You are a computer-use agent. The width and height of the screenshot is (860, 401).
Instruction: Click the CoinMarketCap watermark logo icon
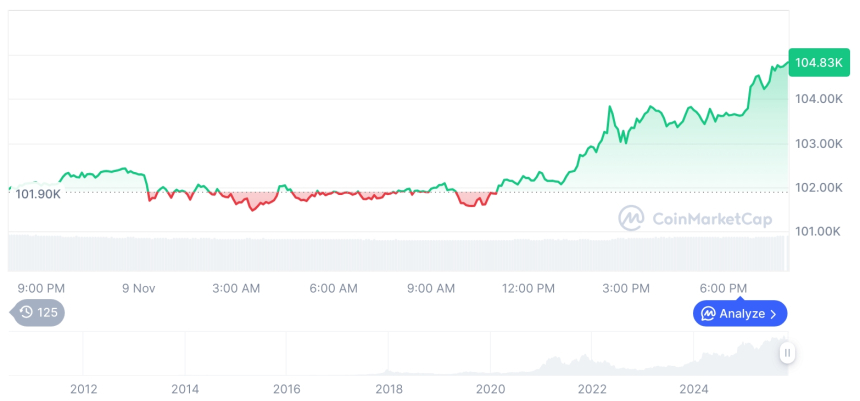(631, 219)
